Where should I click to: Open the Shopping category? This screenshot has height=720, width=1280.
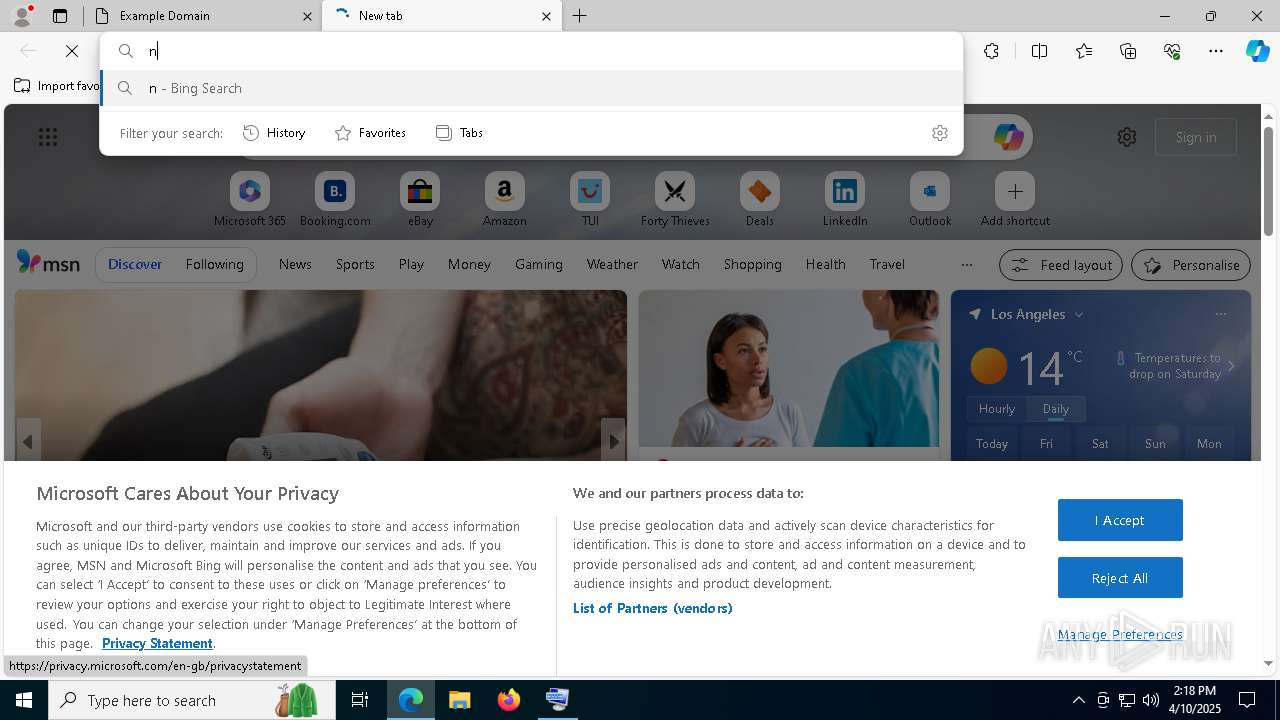point(752,264)
